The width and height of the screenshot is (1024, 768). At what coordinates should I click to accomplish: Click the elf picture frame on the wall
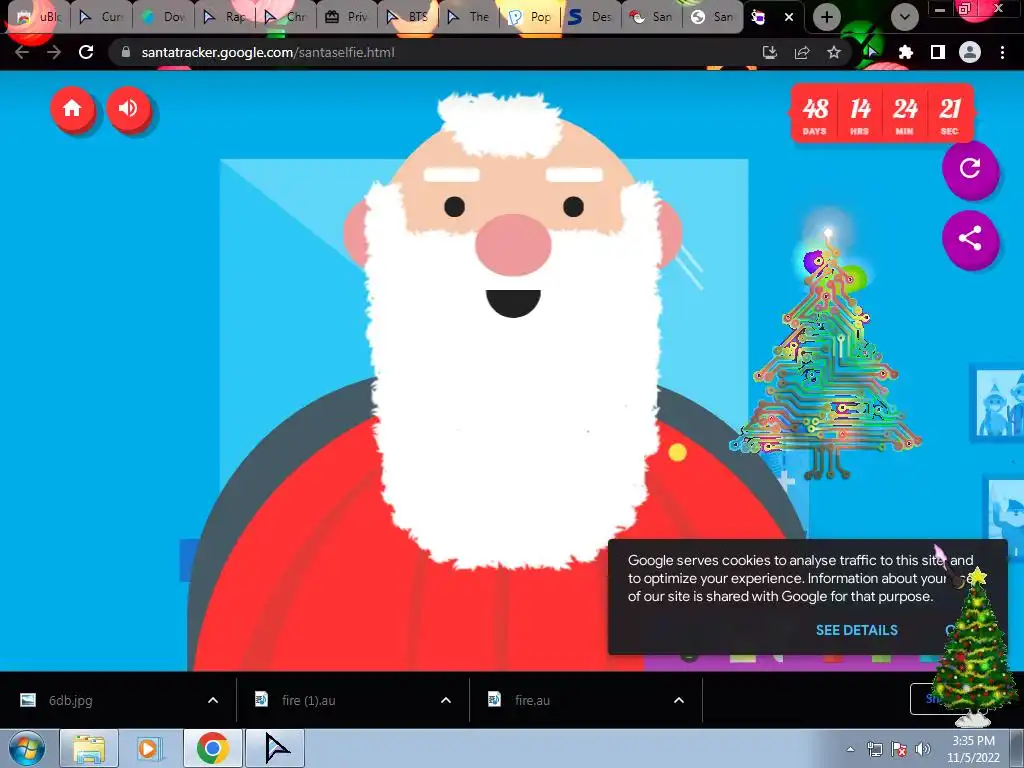pos(997,402)
